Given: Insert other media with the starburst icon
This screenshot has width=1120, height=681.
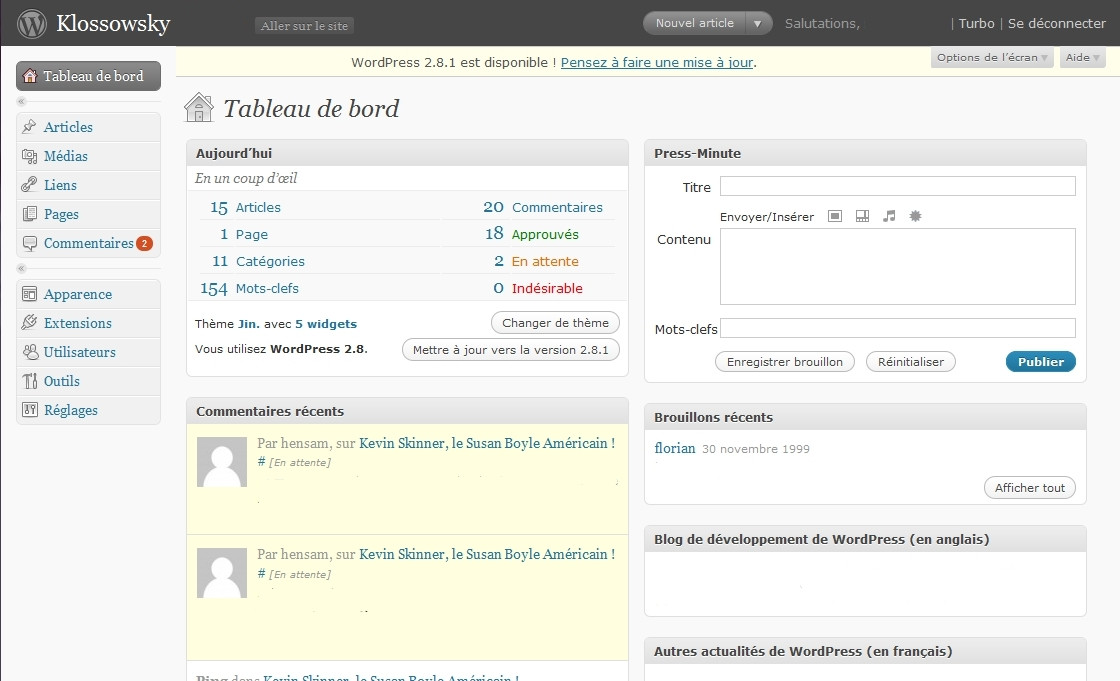Looking at the screenshot, I should coord(915,216).
